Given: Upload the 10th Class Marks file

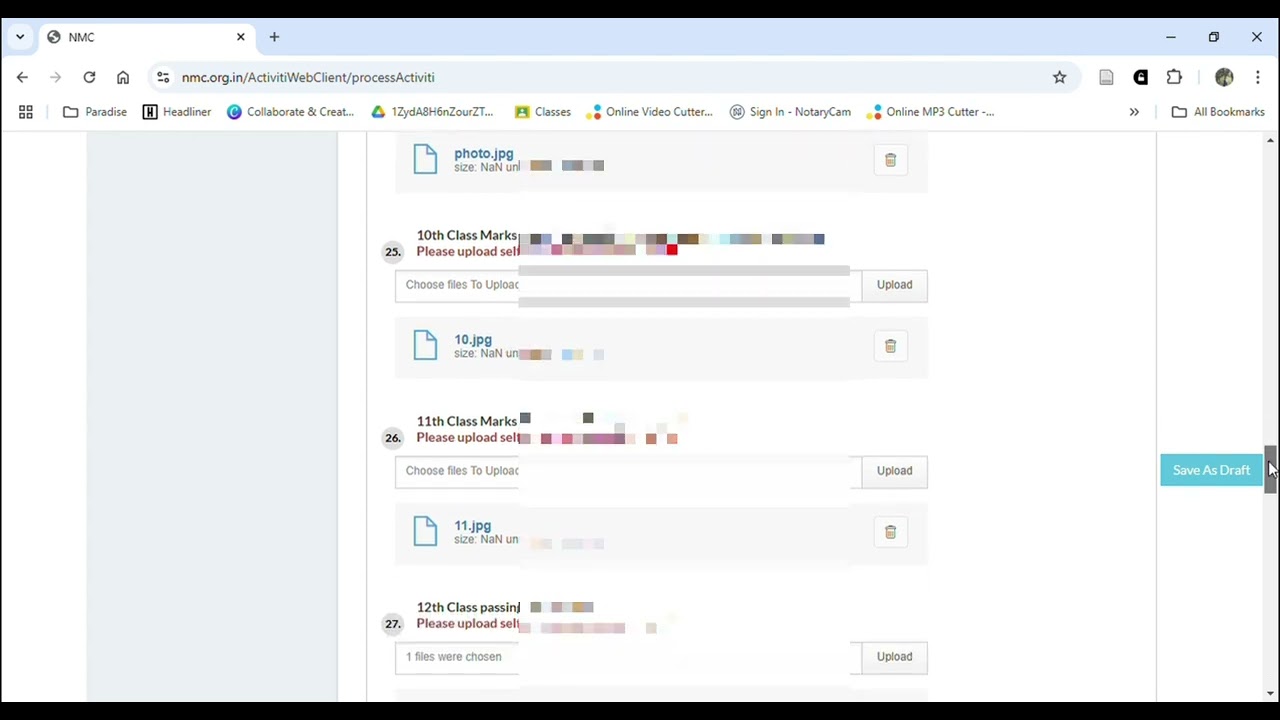Looking at the screenshot, I should click(894, 285).
